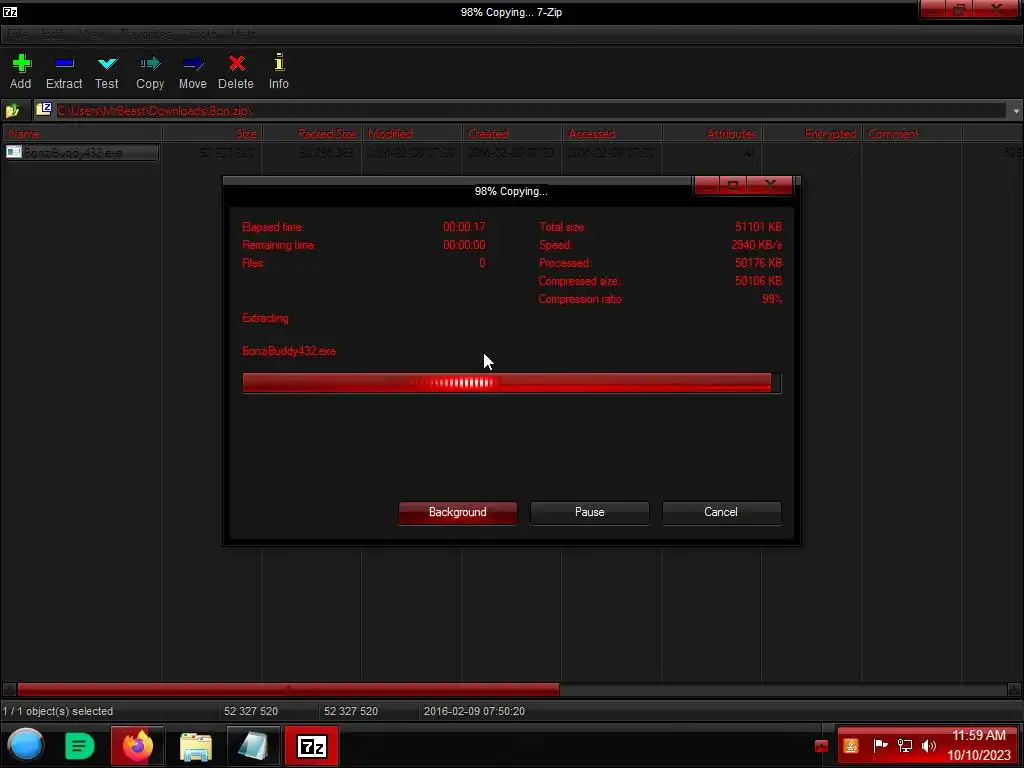Click the 7z taskbar button
The width and height of the screenshot is (1024, 768).
point(312,746)
